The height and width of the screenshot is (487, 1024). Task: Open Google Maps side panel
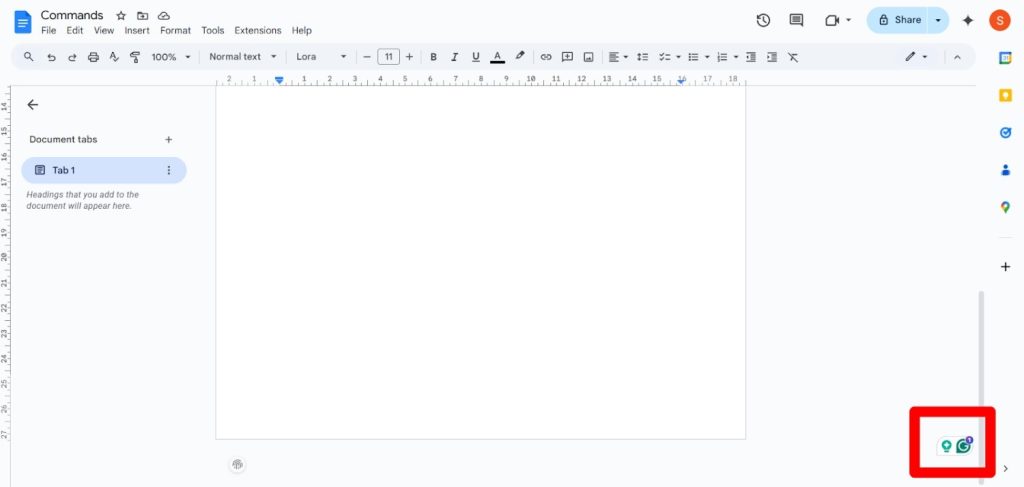(x=1005, y=208)
